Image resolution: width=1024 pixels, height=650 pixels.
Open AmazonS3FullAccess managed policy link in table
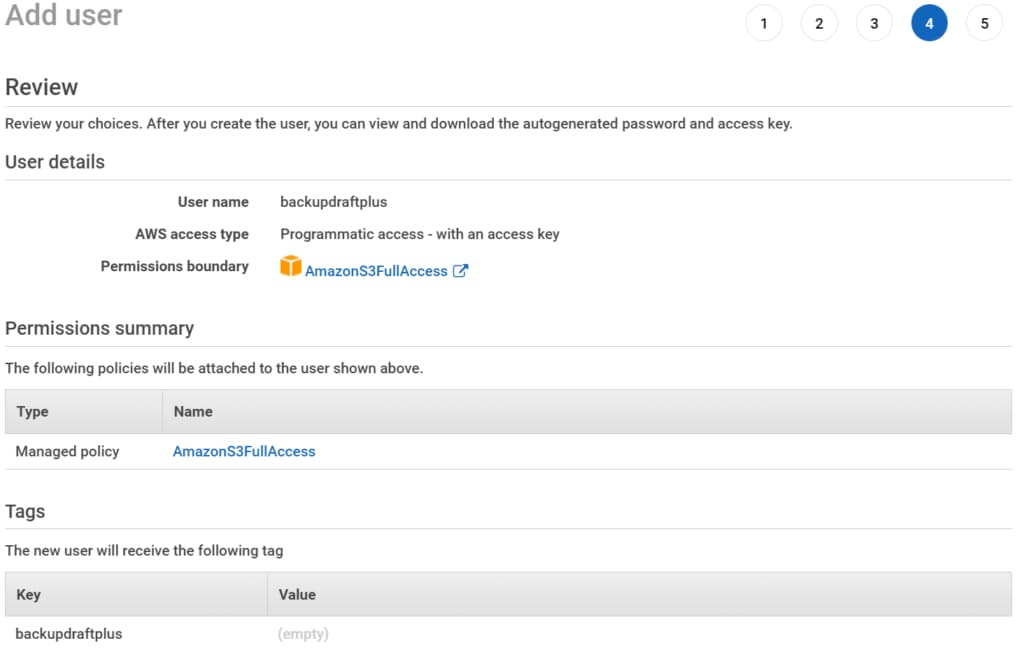point(244,451)
